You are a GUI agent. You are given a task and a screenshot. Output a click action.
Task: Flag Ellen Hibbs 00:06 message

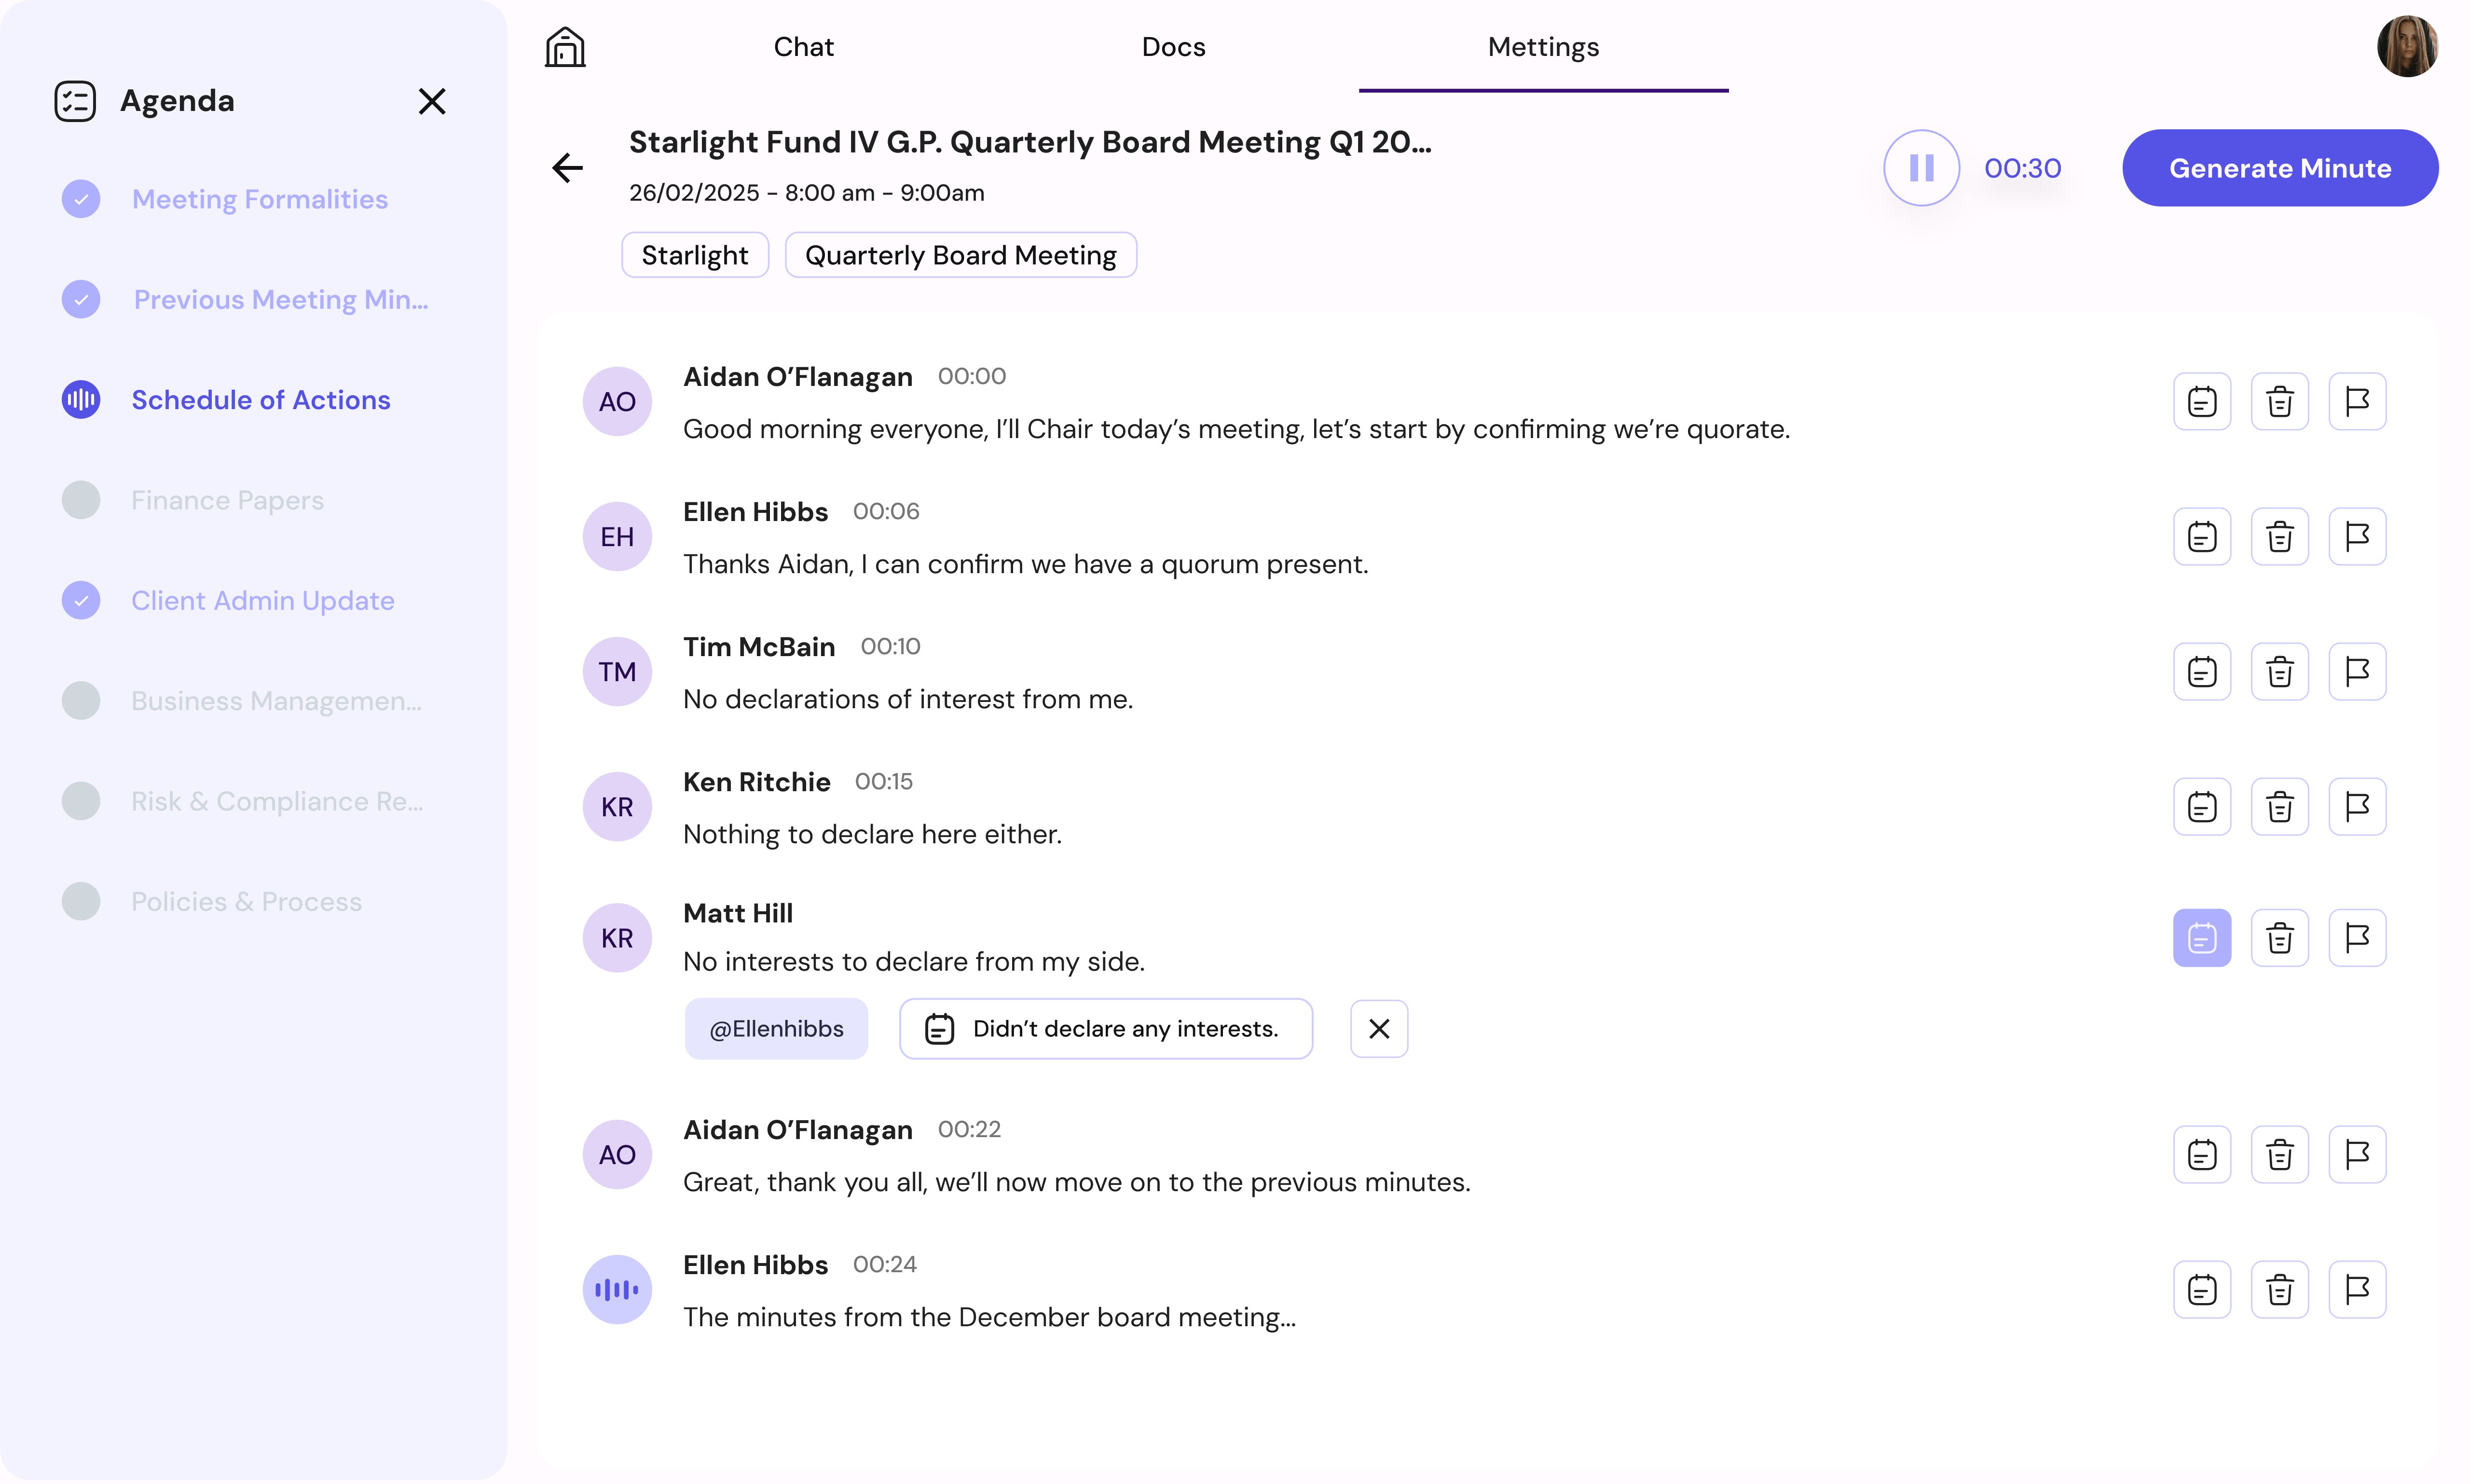tap(2358, 537)
